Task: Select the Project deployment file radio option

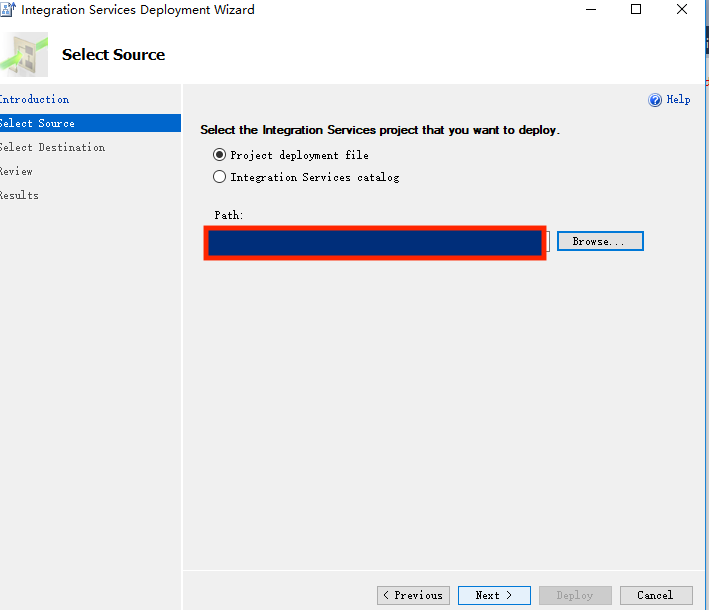Action: [x=220, y=155]
